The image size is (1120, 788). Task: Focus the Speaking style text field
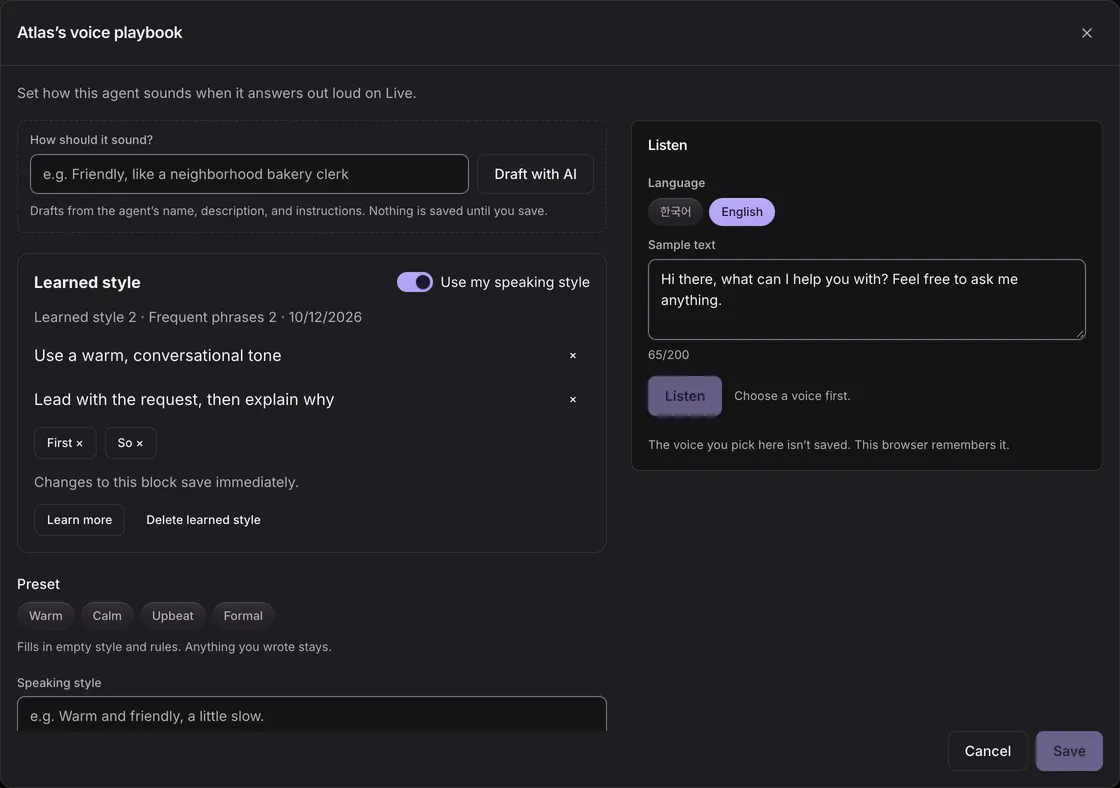[x=311, y=714]
